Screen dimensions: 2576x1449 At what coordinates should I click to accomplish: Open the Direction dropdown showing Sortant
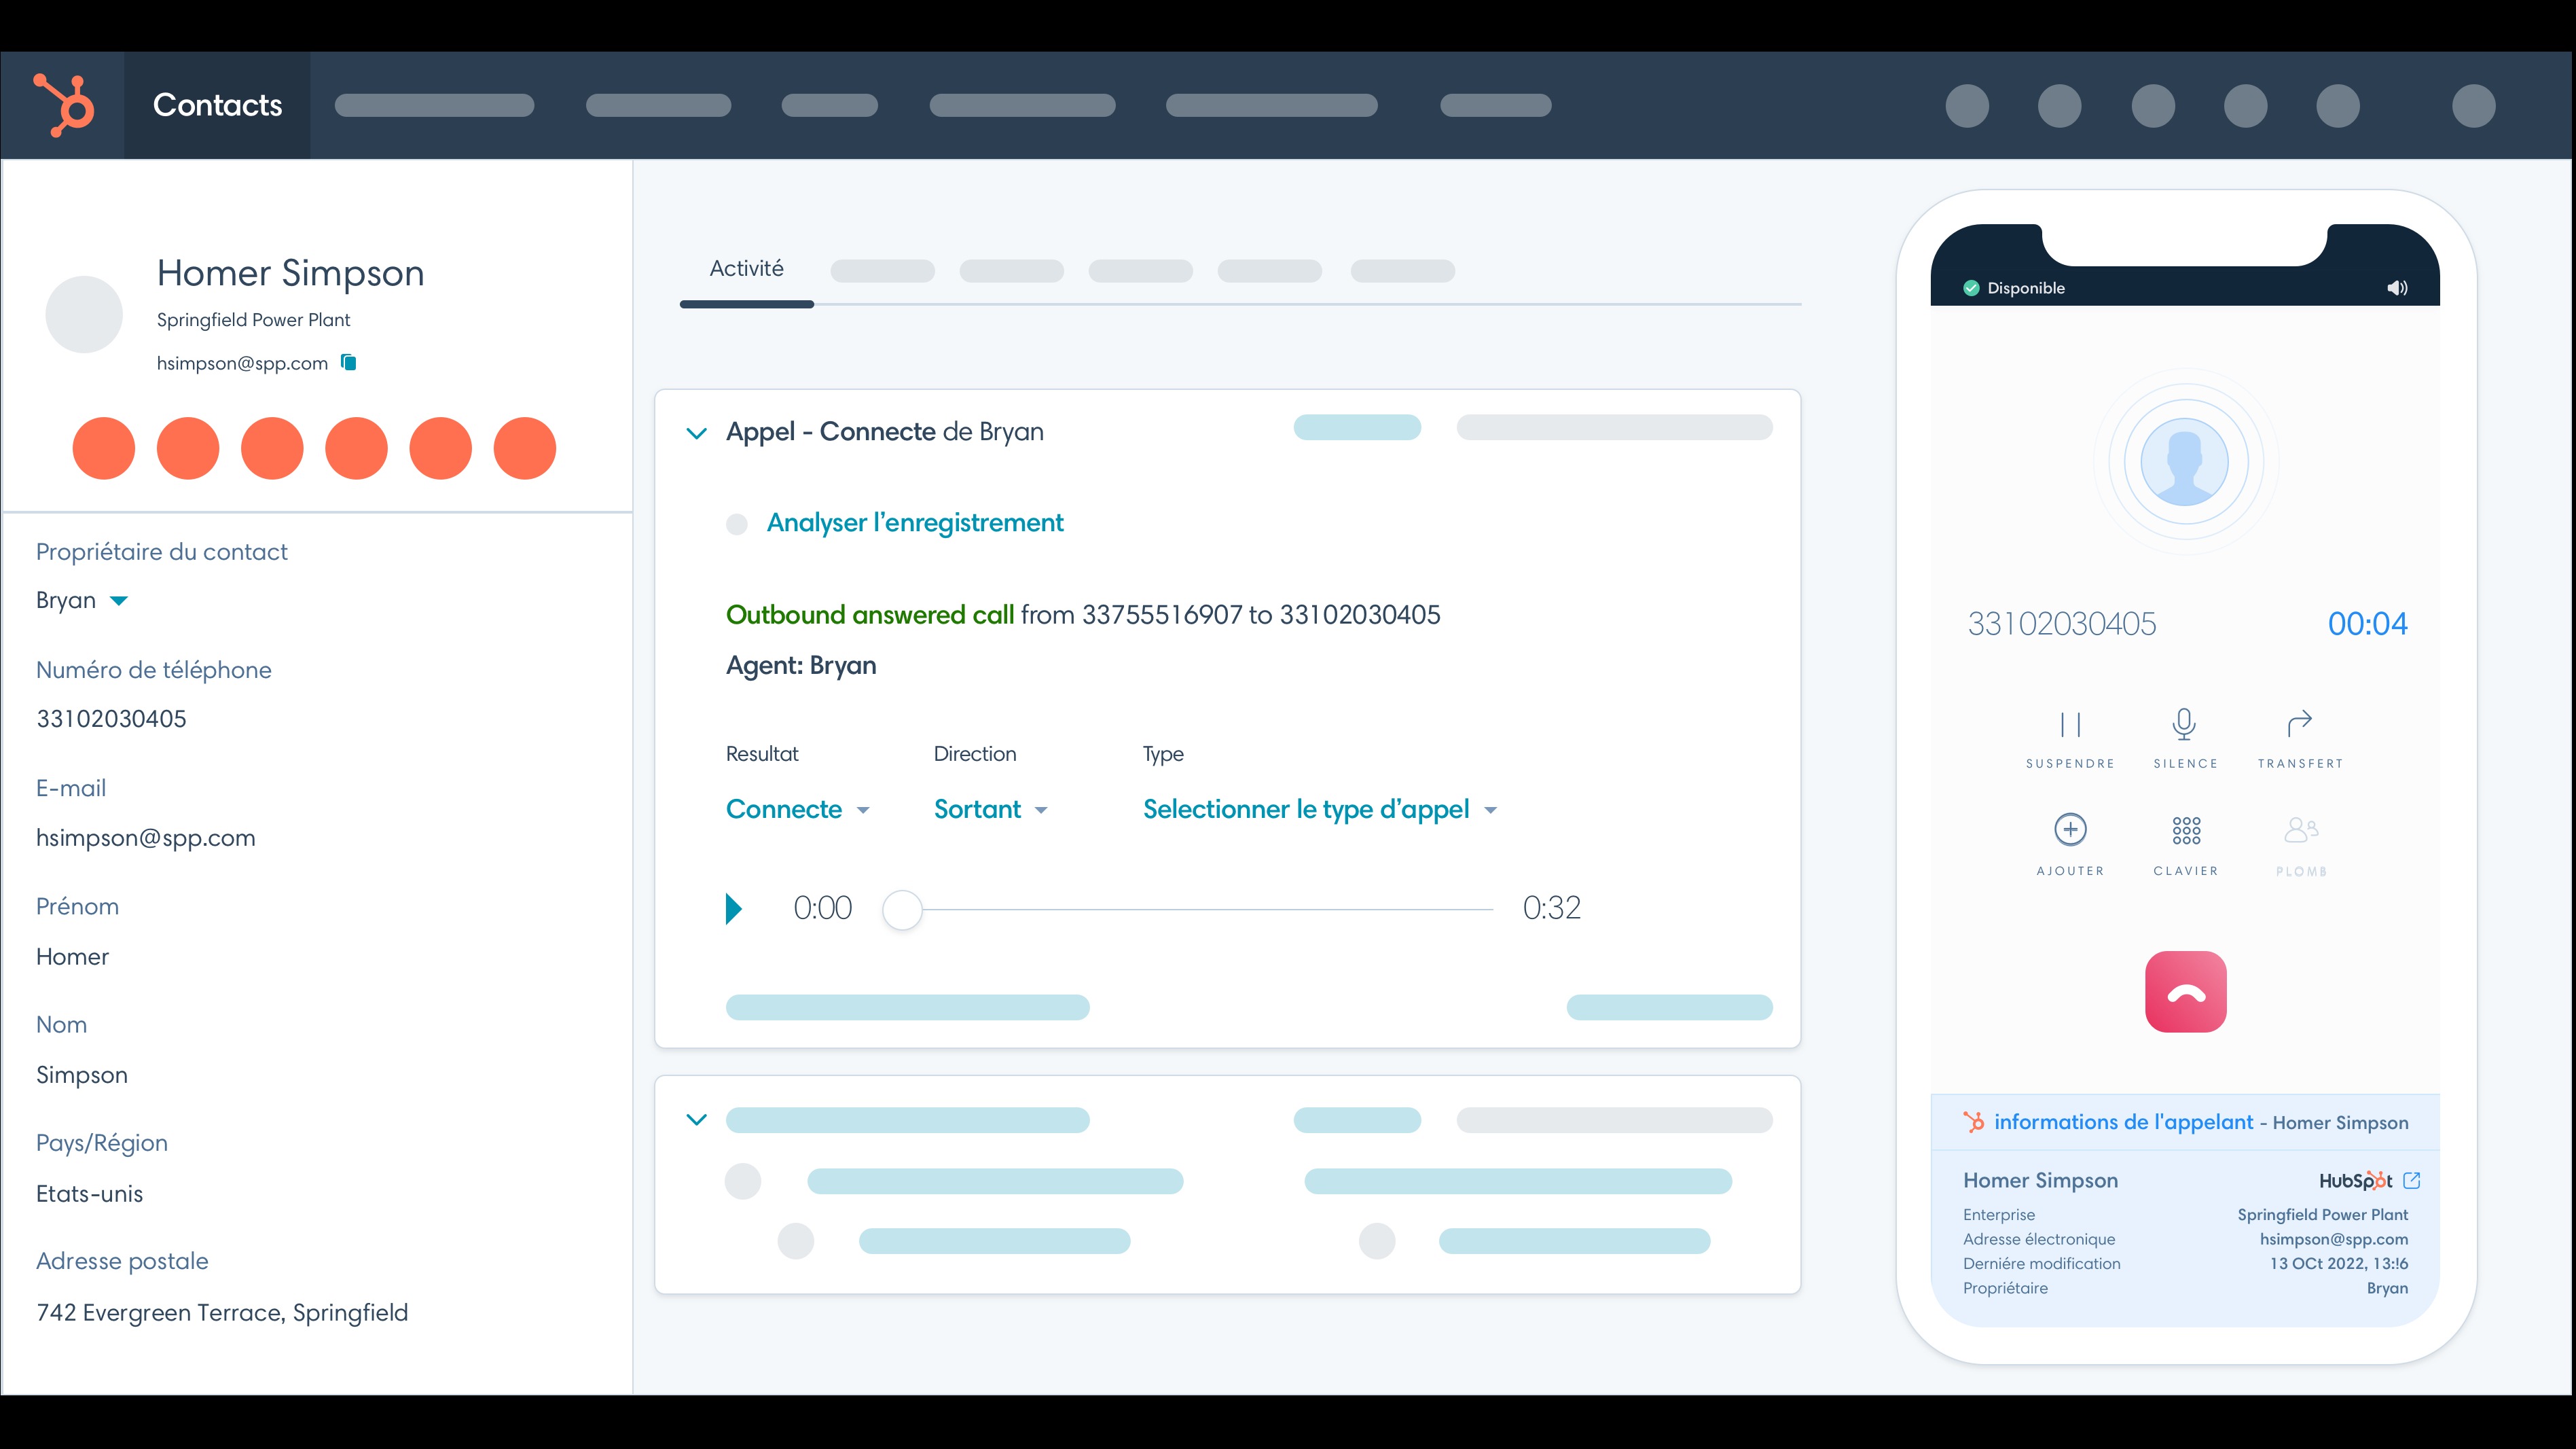990,809
